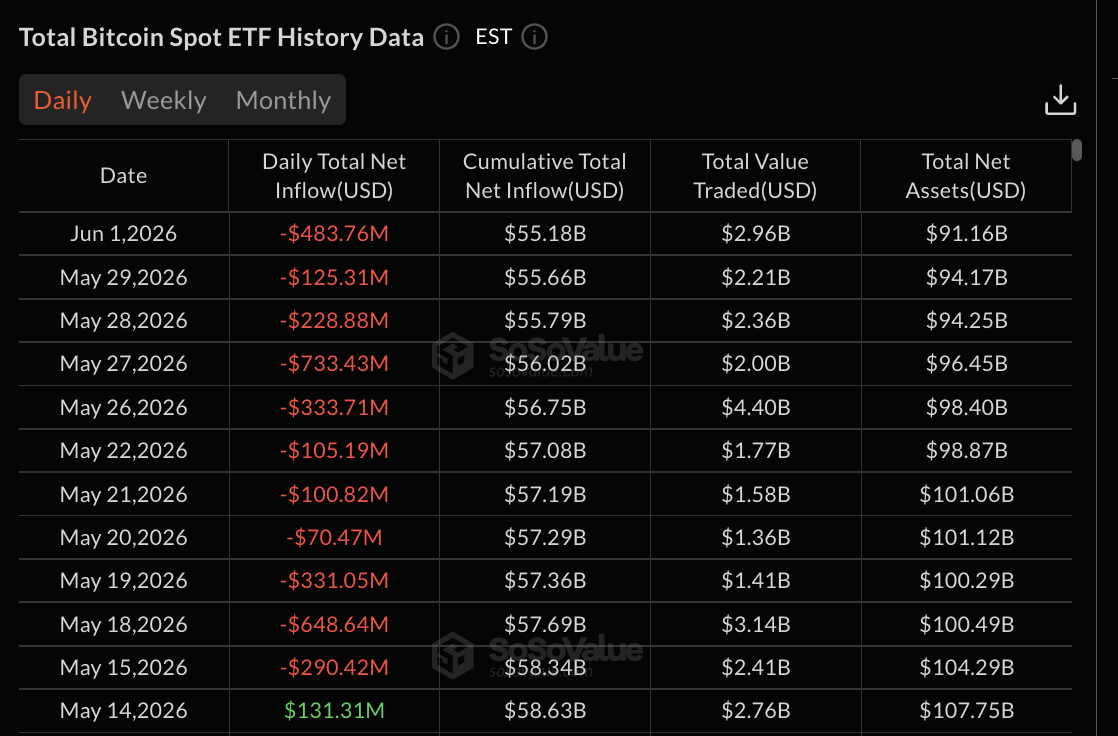Click the EST timezone label
Screen dimensions: 1118x736
[493, 37]
